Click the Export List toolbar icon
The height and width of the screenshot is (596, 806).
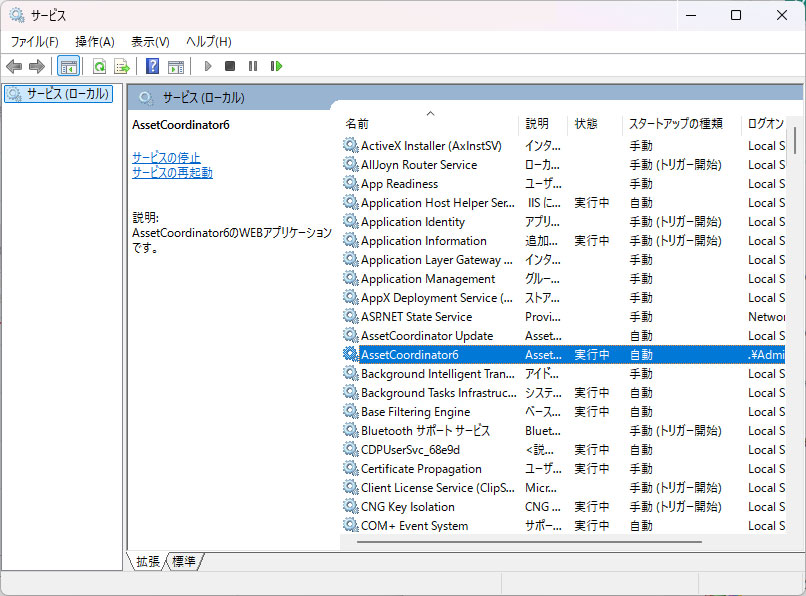click(x=122, y=66)
